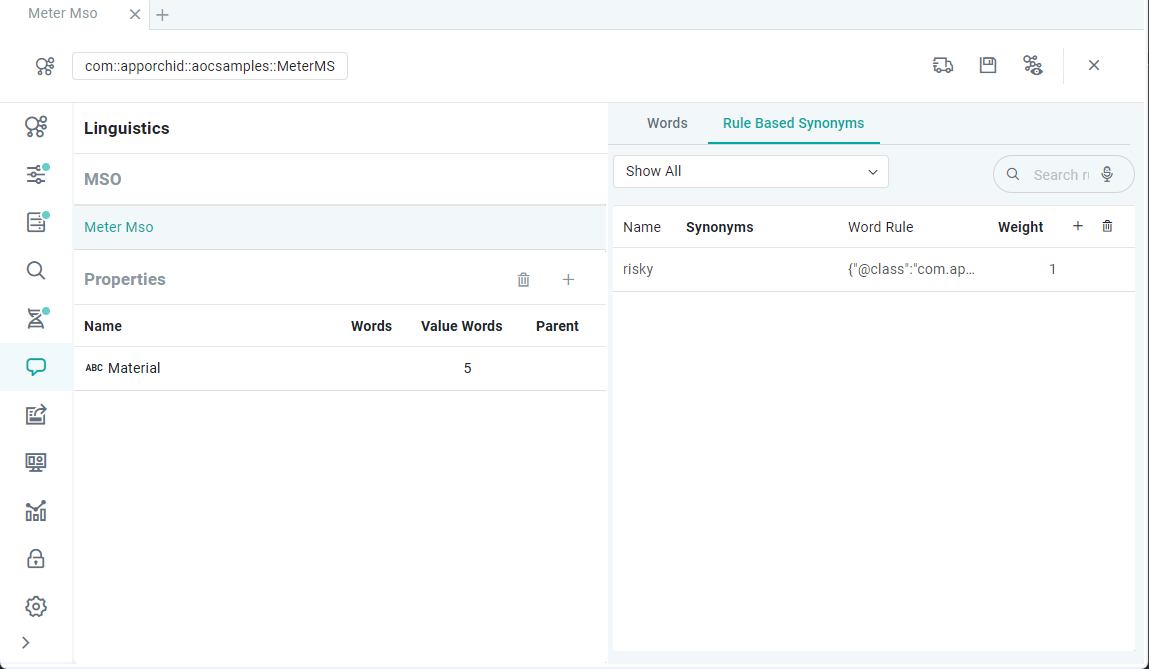Click the DNA helix icon in sidebar

(36, 319)
